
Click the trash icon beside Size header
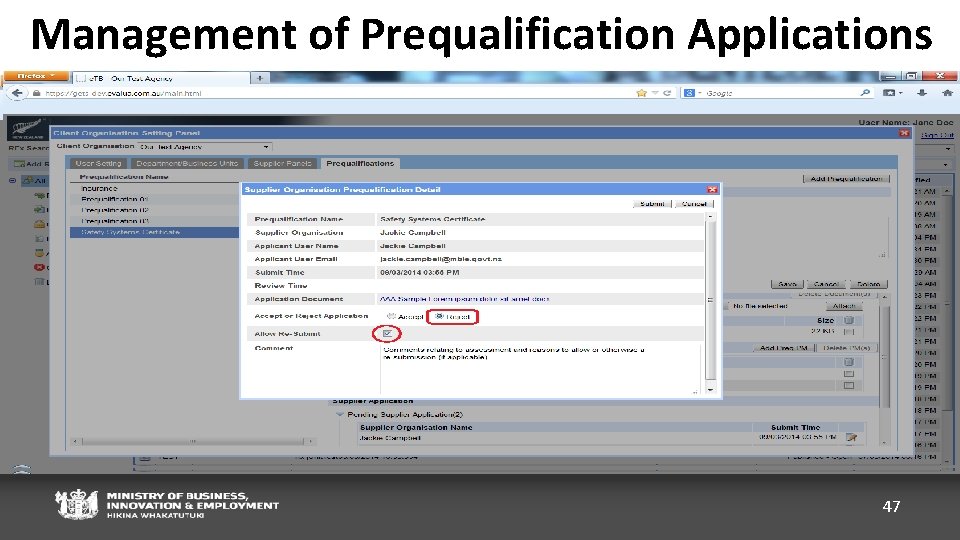(849, 320)
